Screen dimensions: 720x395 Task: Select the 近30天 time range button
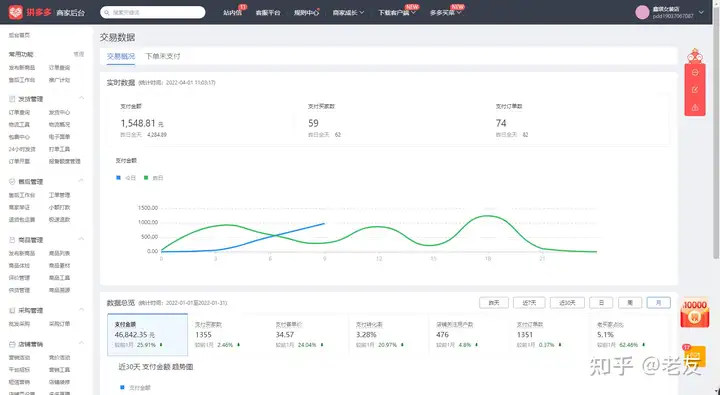(x=567, y=303)
